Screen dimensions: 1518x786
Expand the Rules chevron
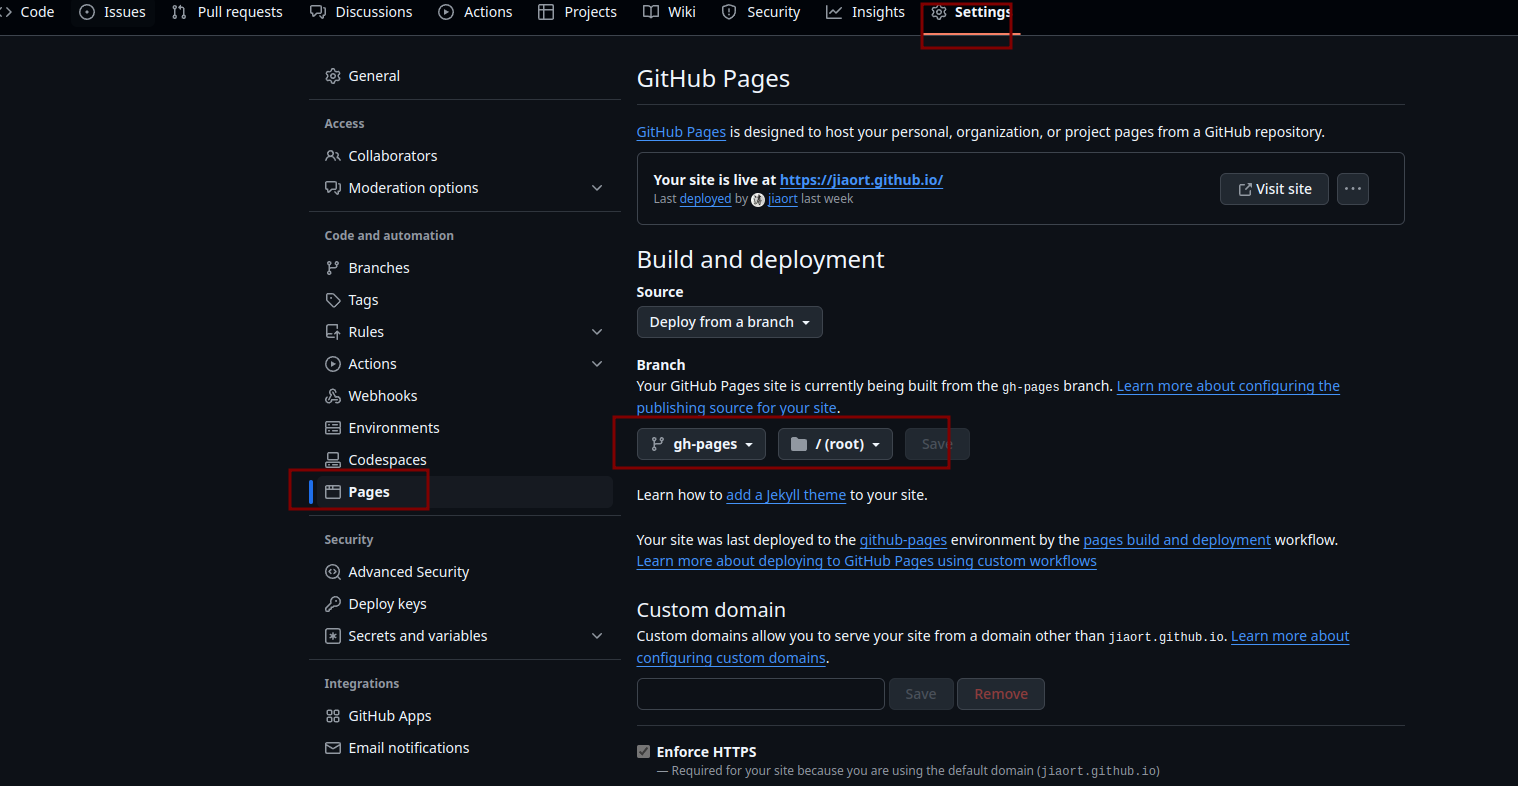pos(597,332)
